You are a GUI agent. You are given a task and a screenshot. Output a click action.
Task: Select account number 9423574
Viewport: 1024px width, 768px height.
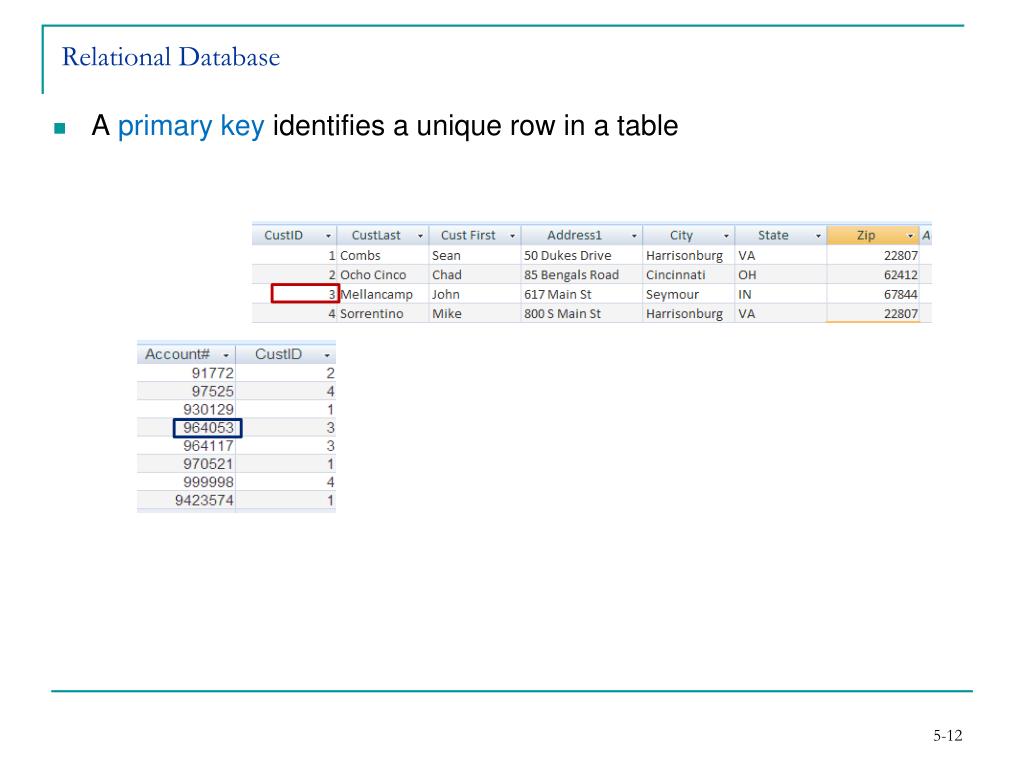tap(186, 500)
